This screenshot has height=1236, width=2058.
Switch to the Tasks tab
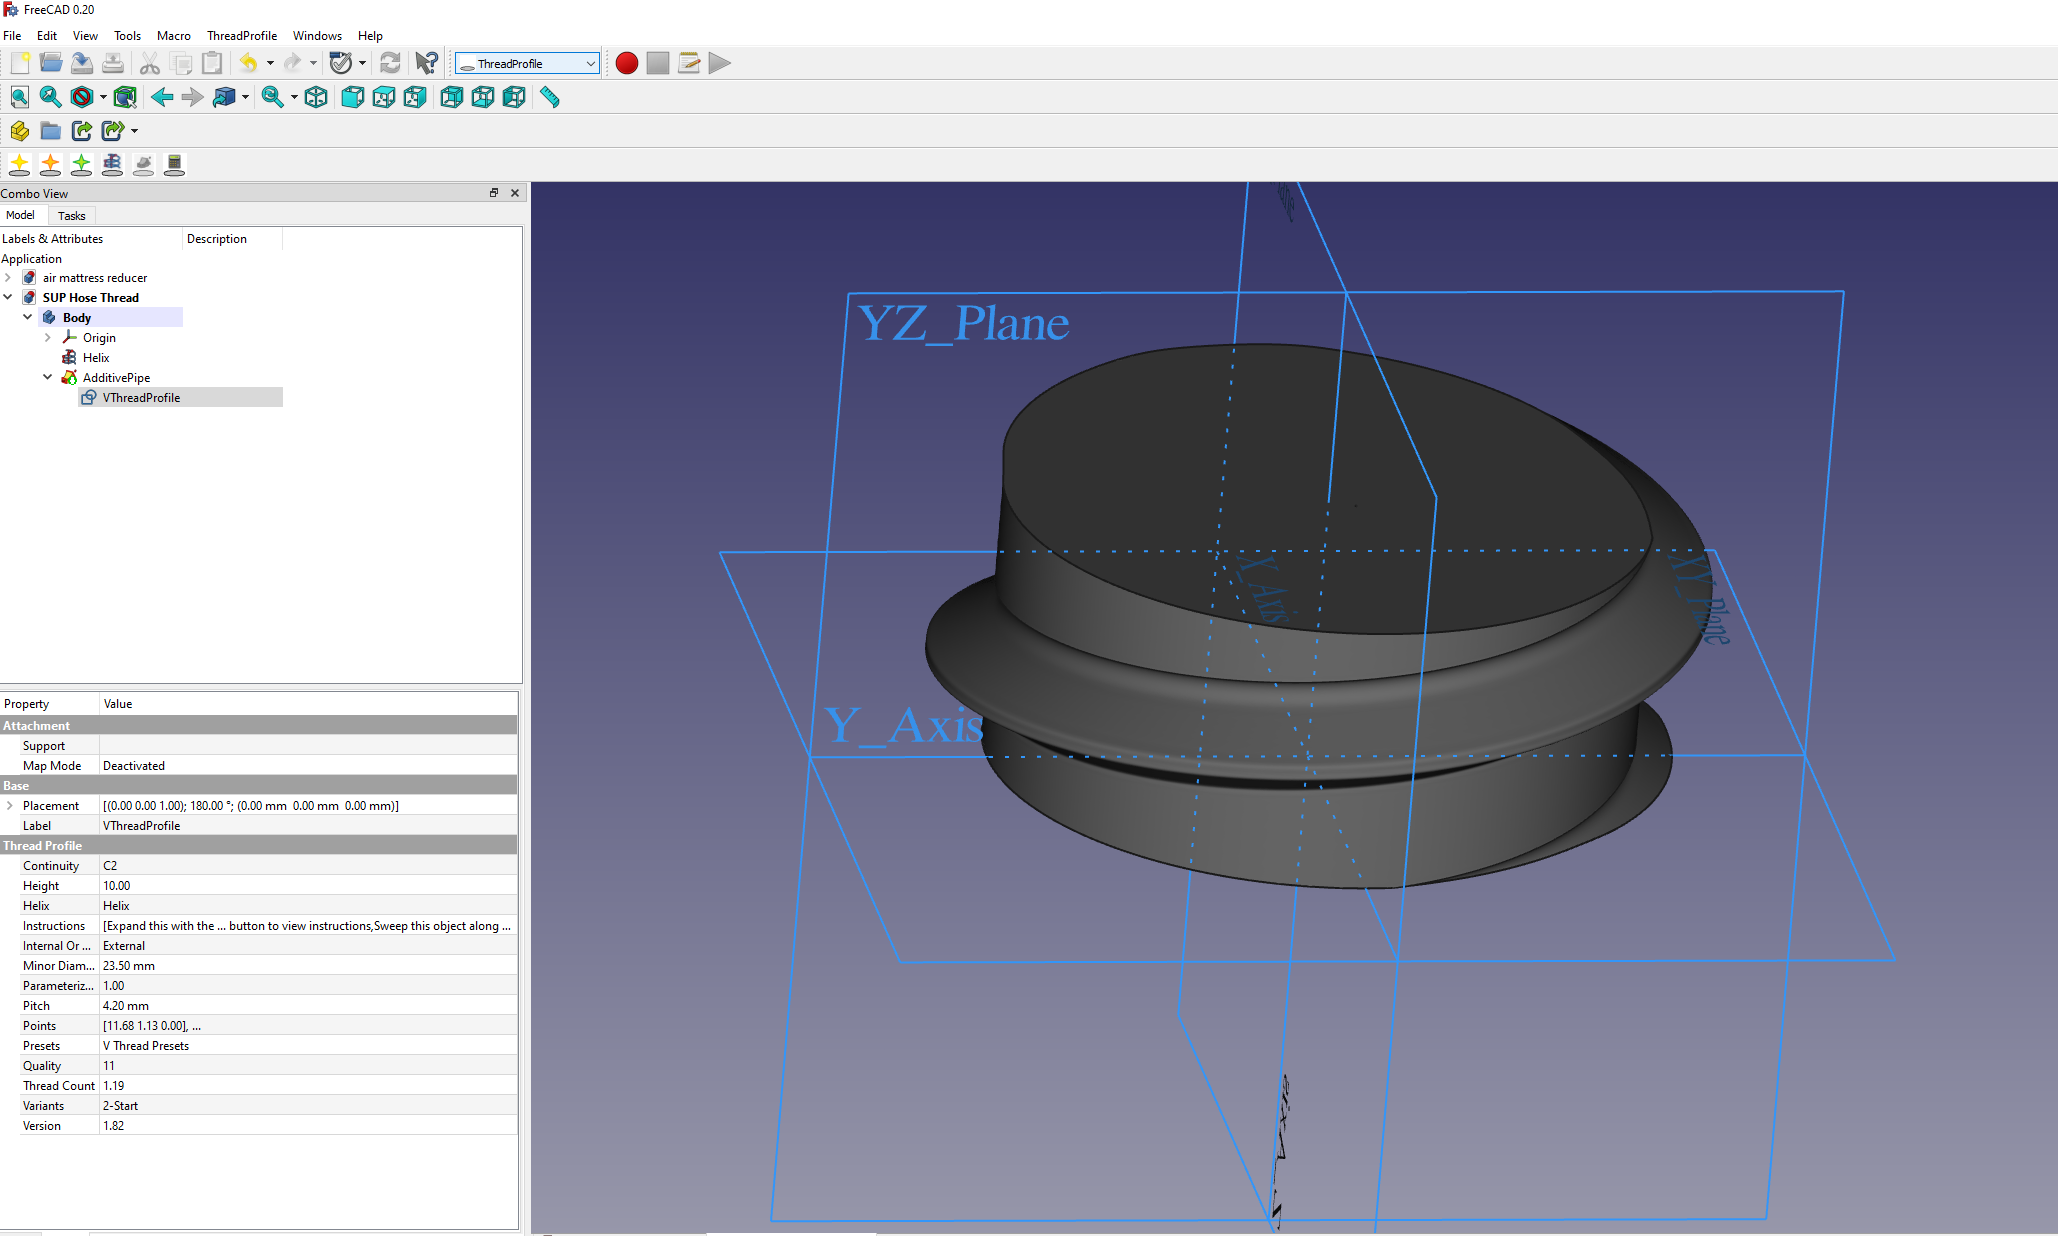pyautogui.click(x=71, y=215)
